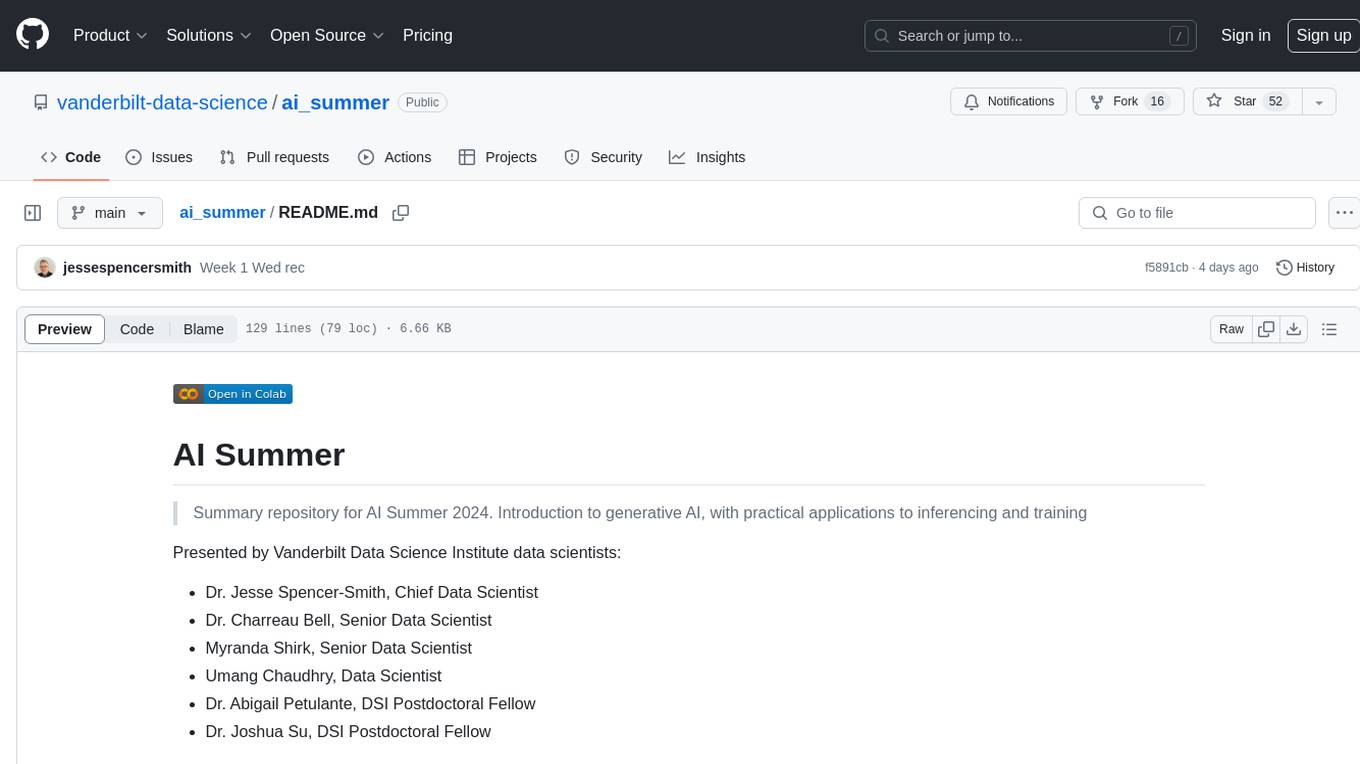1360x764 pixels.
Task: Select the Blame view
Action: (x=203, y=329)
